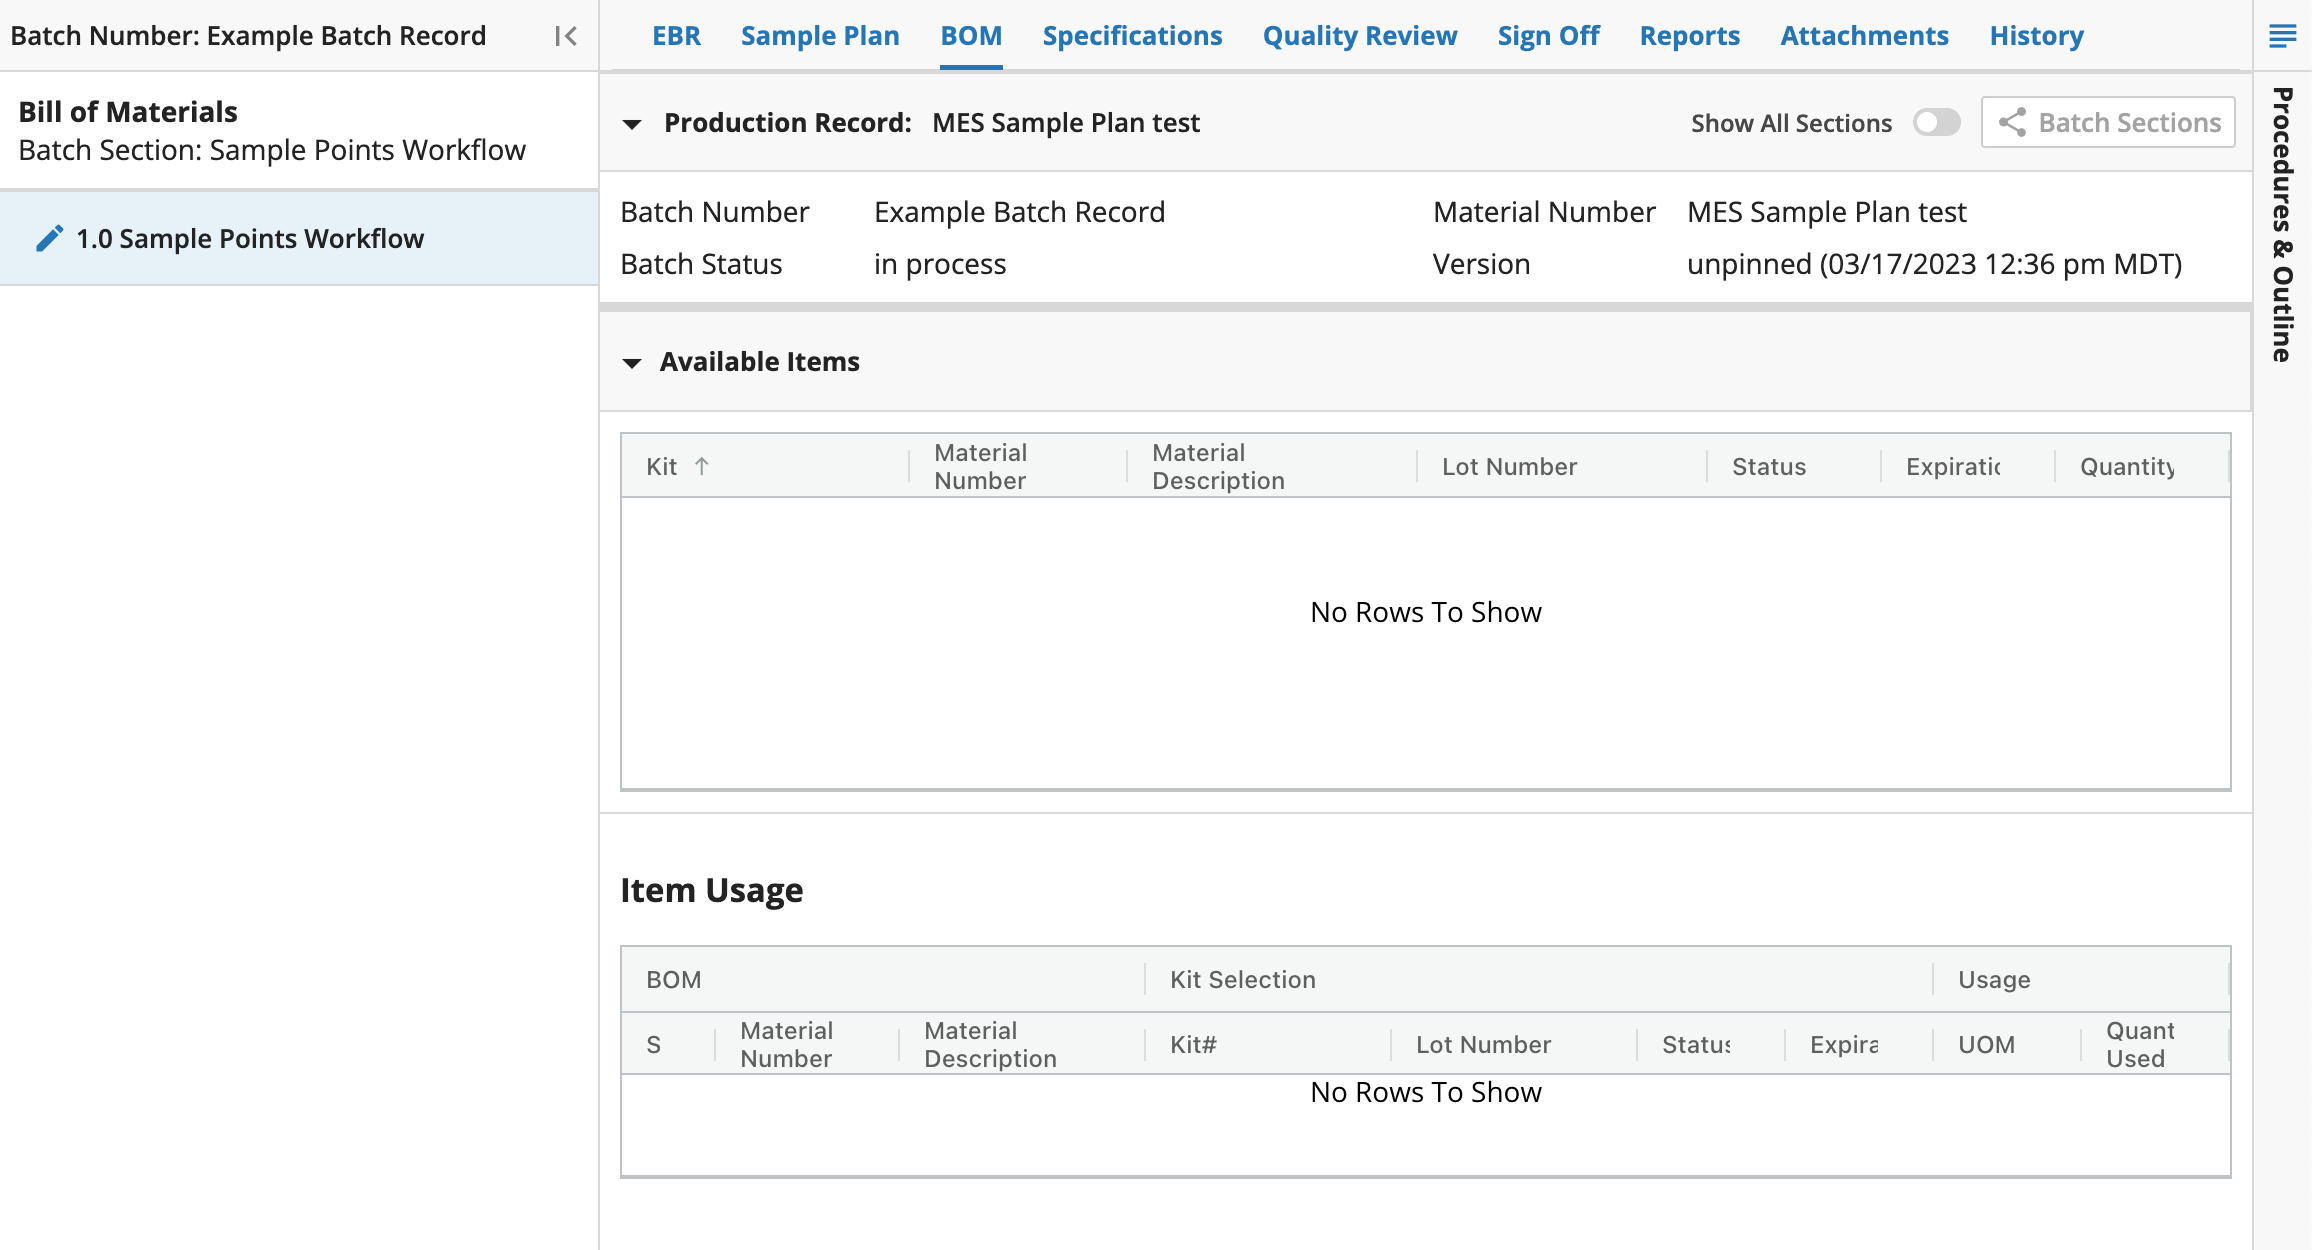Viewport: 2312px width, 1250px height.
Task: Toggle the Show All Sections switch
Action: [x=1937, y=122]
